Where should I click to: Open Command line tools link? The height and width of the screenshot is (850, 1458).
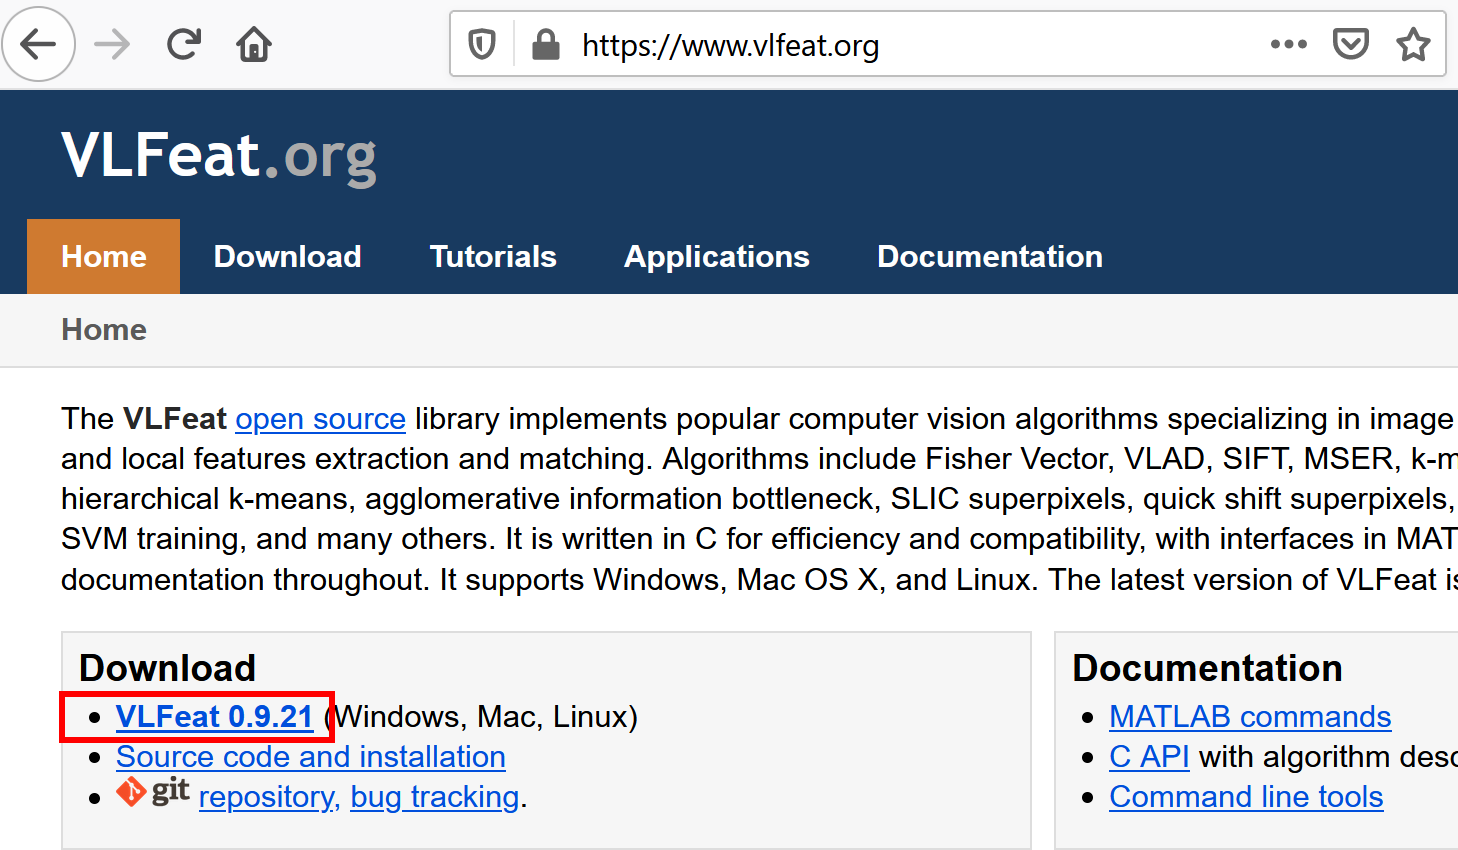[1246, 797]
